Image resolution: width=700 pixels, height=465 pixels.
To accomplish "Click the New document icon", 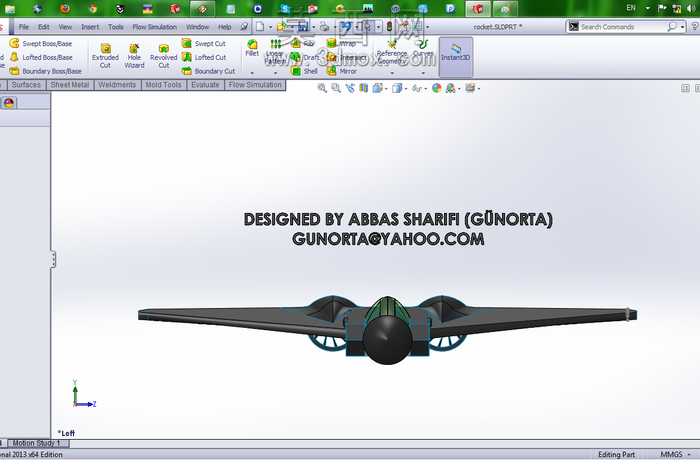I will tap(260, 27).
